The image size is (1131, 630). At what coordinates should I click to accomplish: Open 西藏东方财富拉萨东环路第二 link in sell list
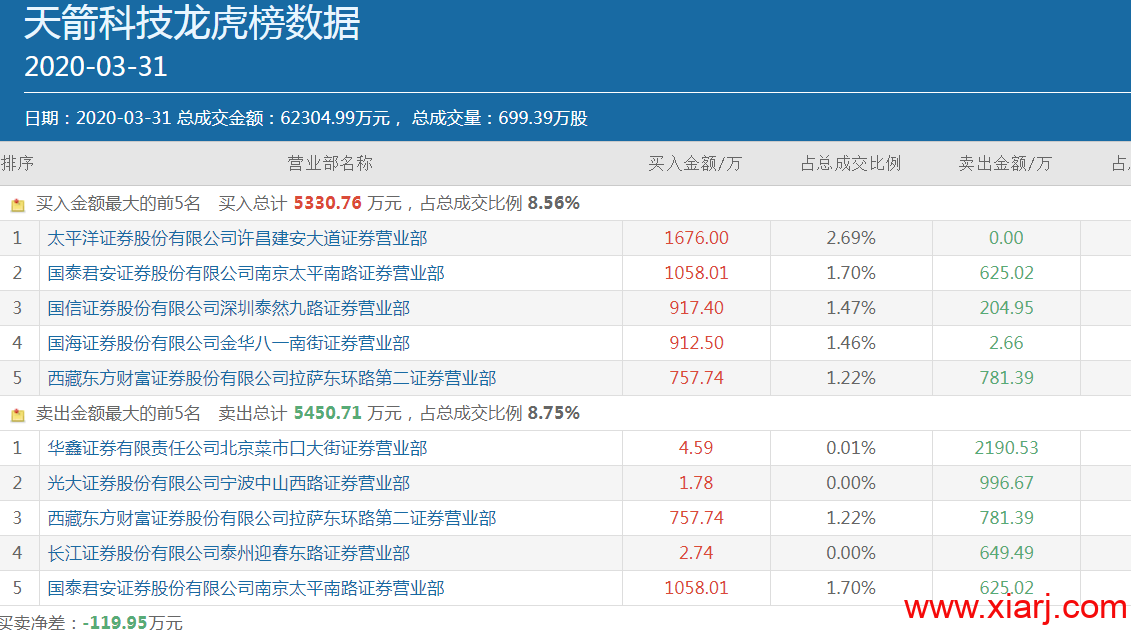[x=272, y=518]
